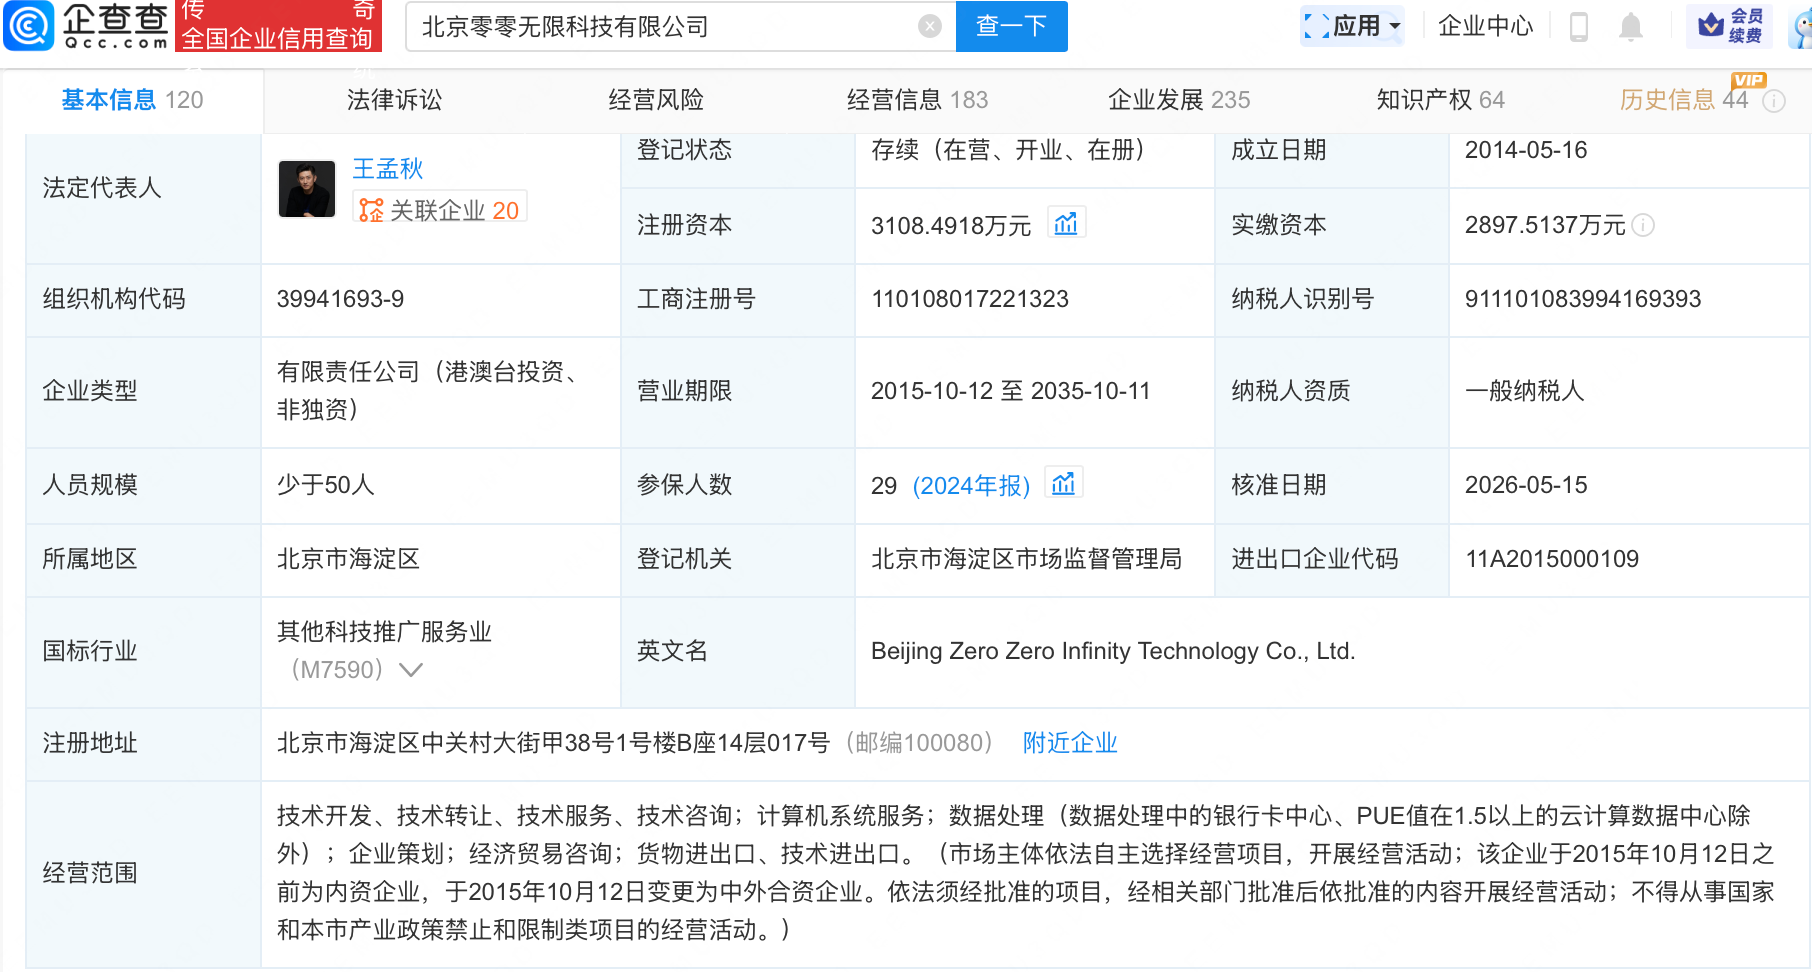1812x972 pixels.
Task: Click the 查一下 search button
Action: (1011, 26)
